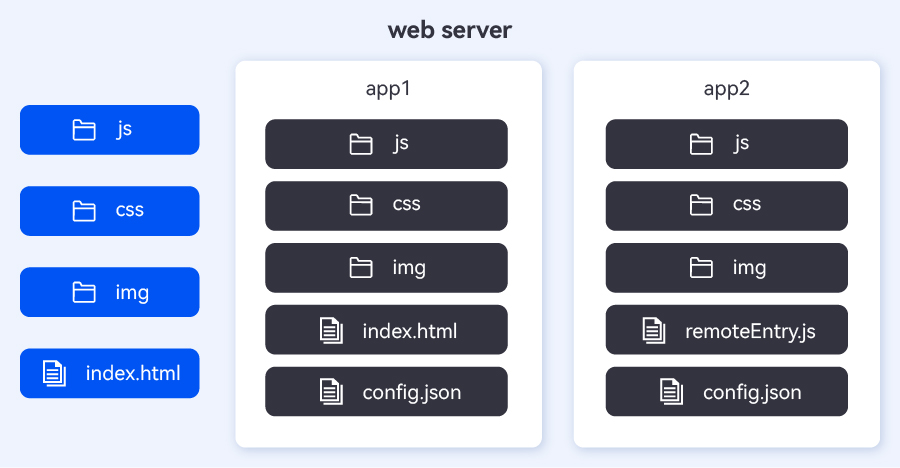Click app2's remoteEntry.js document icon

653,330
